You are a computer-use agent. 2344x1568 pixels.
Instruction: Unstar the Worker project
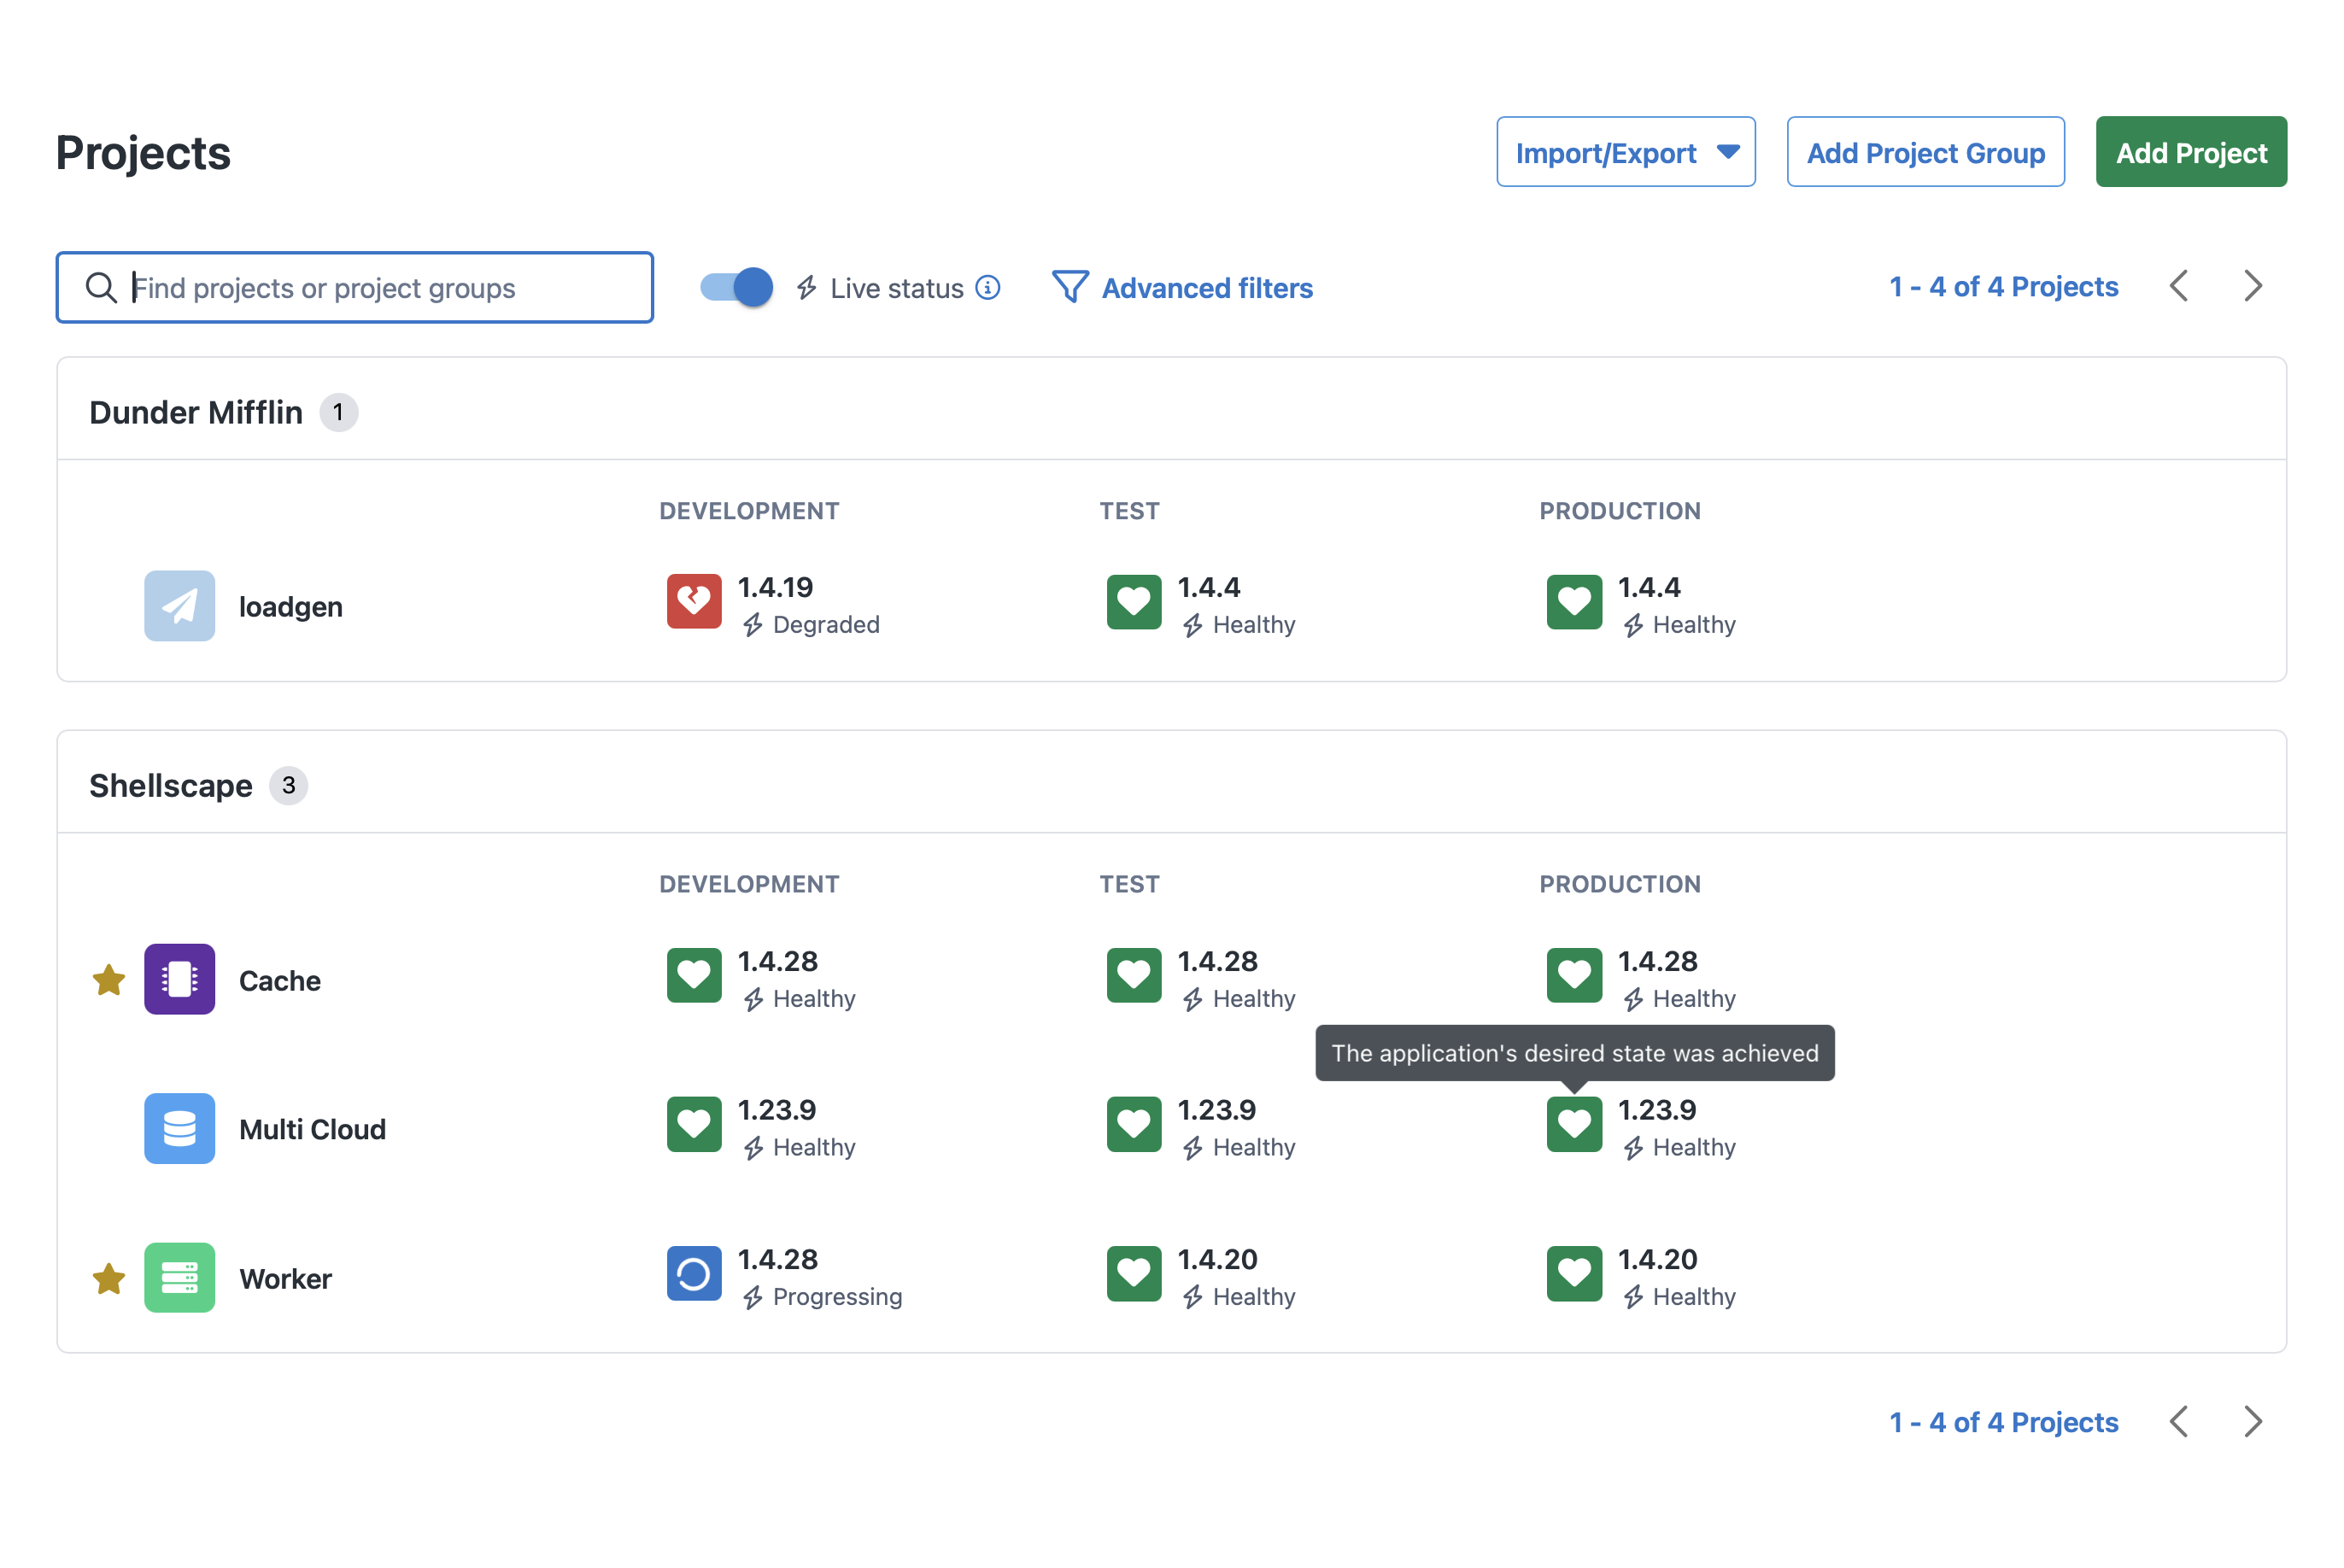pos(108,1278)
